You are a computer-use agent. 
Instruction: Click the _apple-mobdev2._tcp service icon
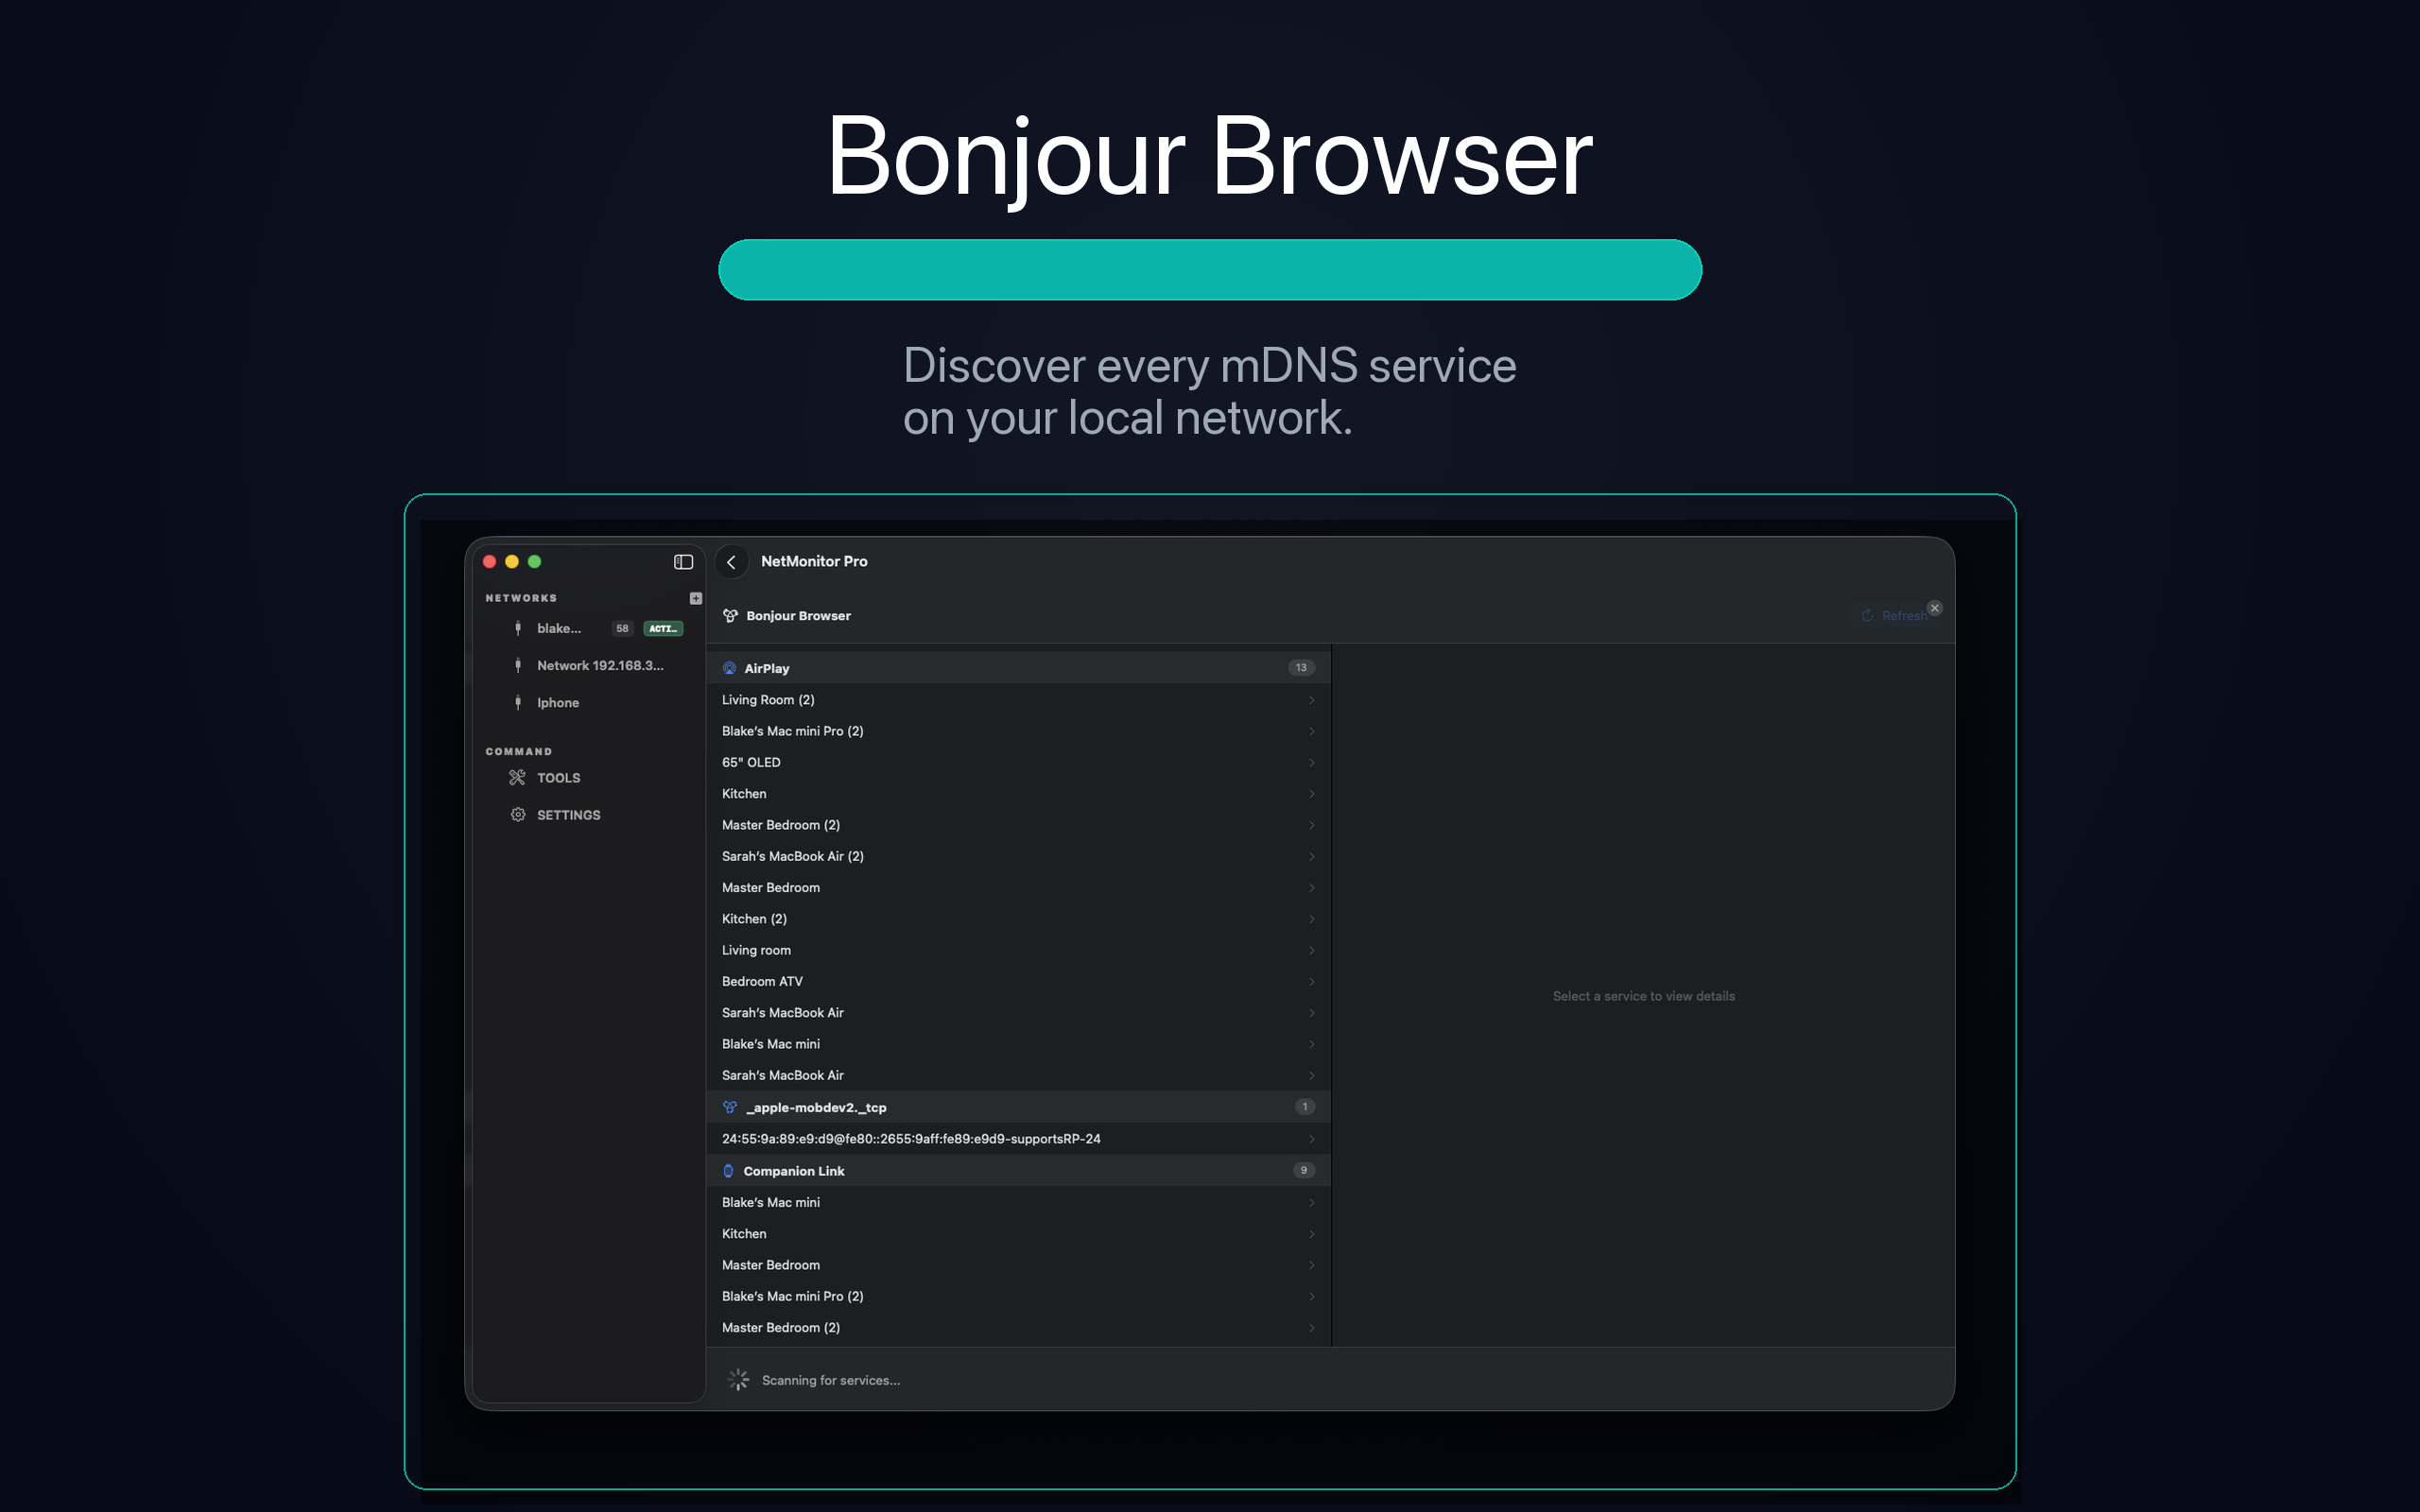click(x=729, y=1107)
